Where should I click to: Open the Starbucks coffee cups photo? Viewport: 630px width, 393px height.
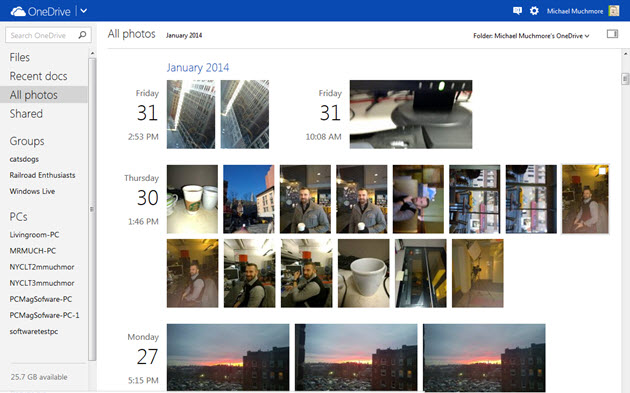click(192, 199)
